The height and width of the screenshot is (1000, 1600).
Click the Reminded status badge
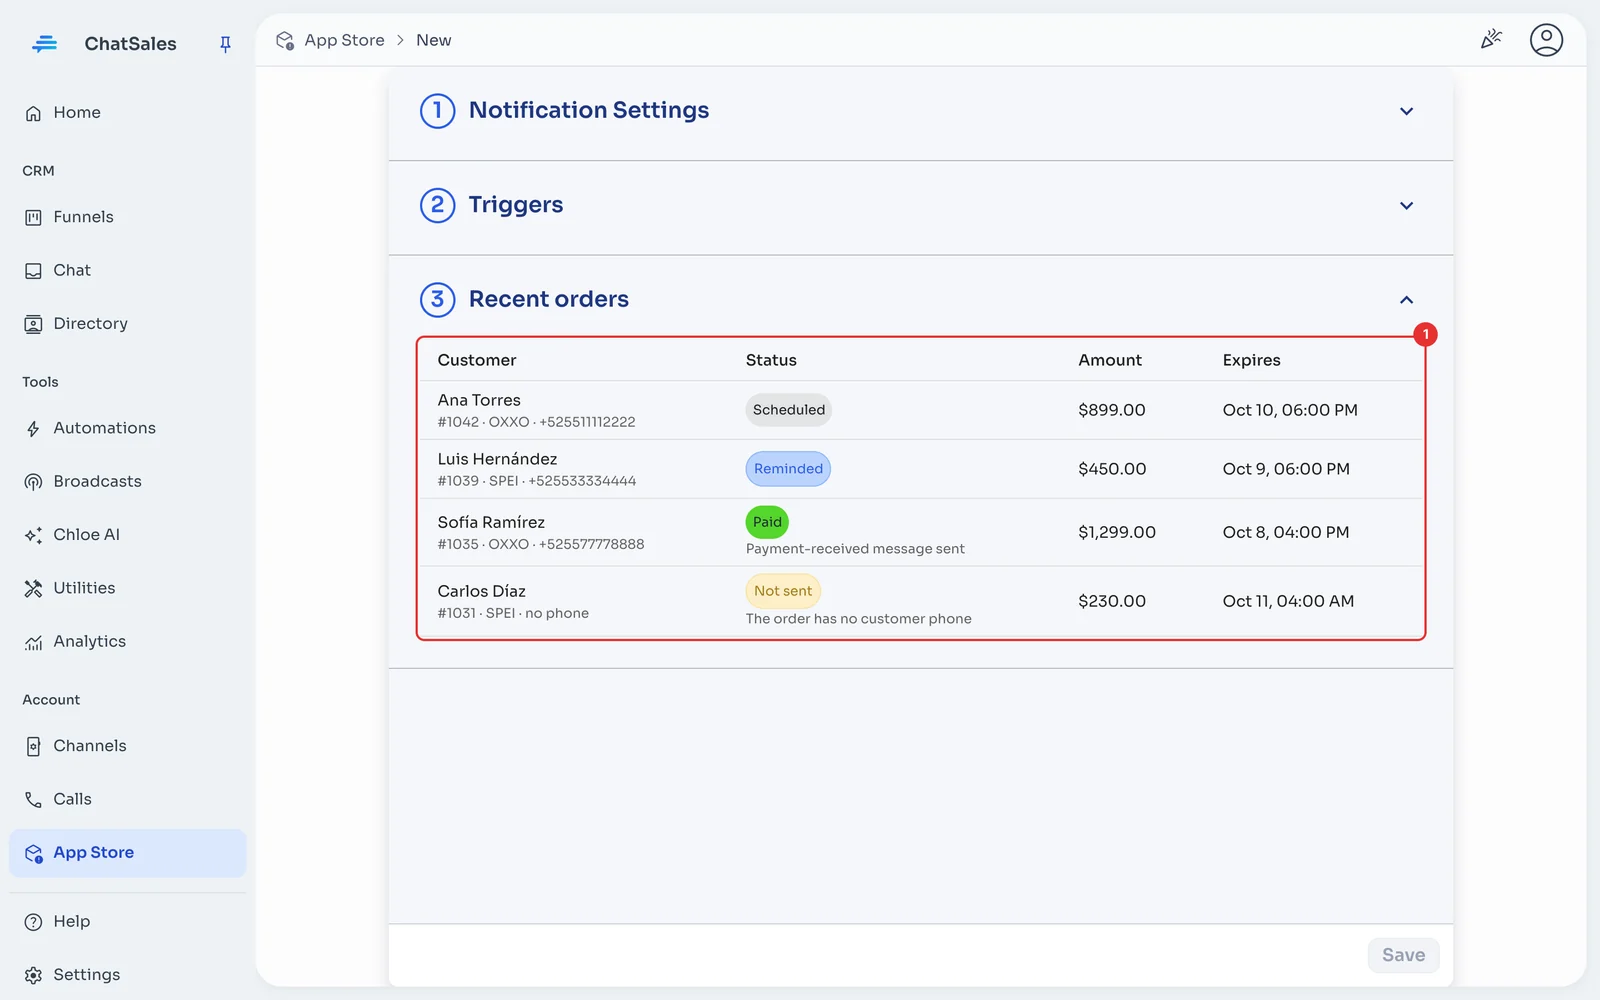(788, 469)
